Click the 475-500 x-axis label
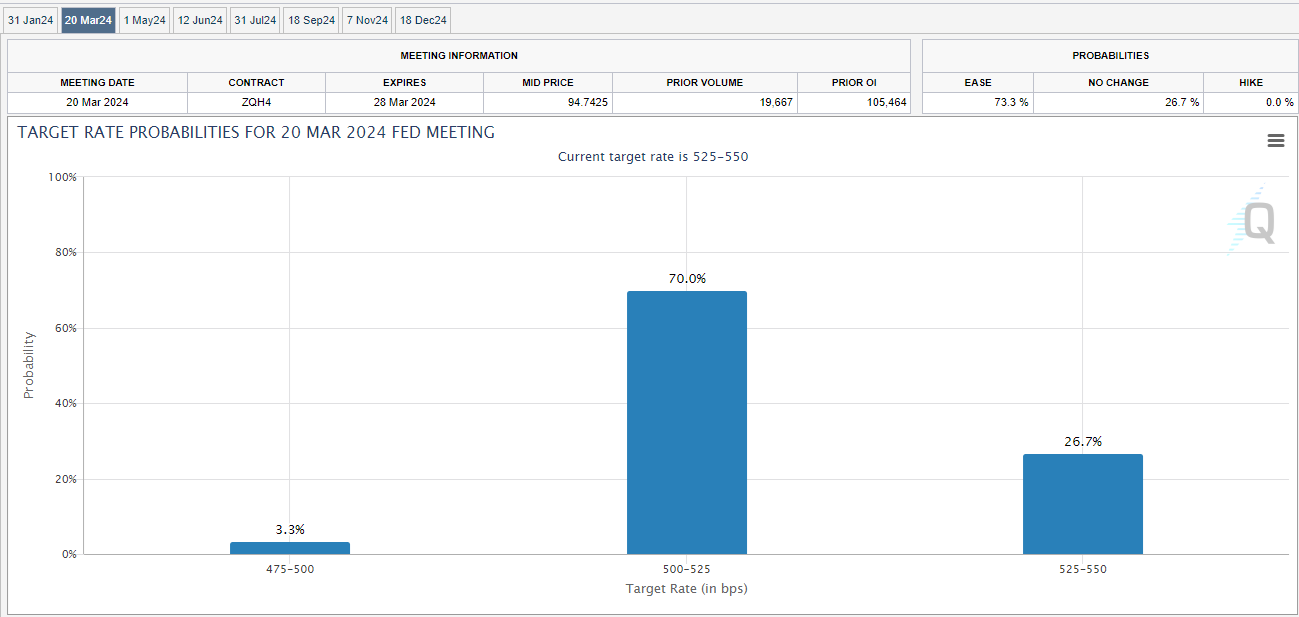The width and height of the screenshot is (1299, 617). coord(290,569)
